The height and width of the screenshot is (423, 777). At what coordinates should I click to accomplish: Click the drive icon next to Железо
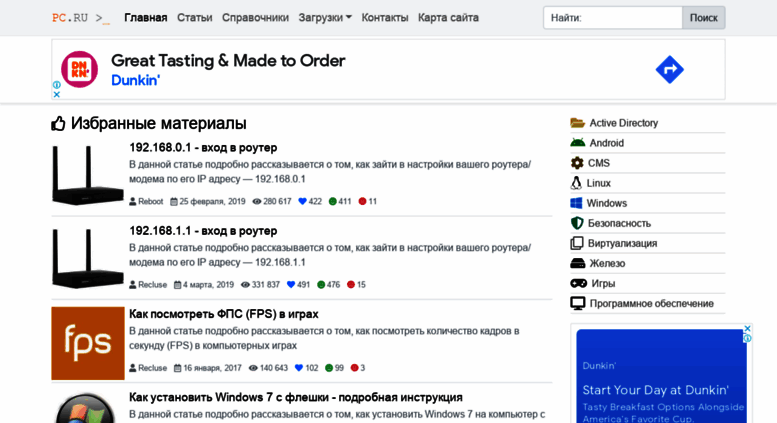tap(577, 264)
